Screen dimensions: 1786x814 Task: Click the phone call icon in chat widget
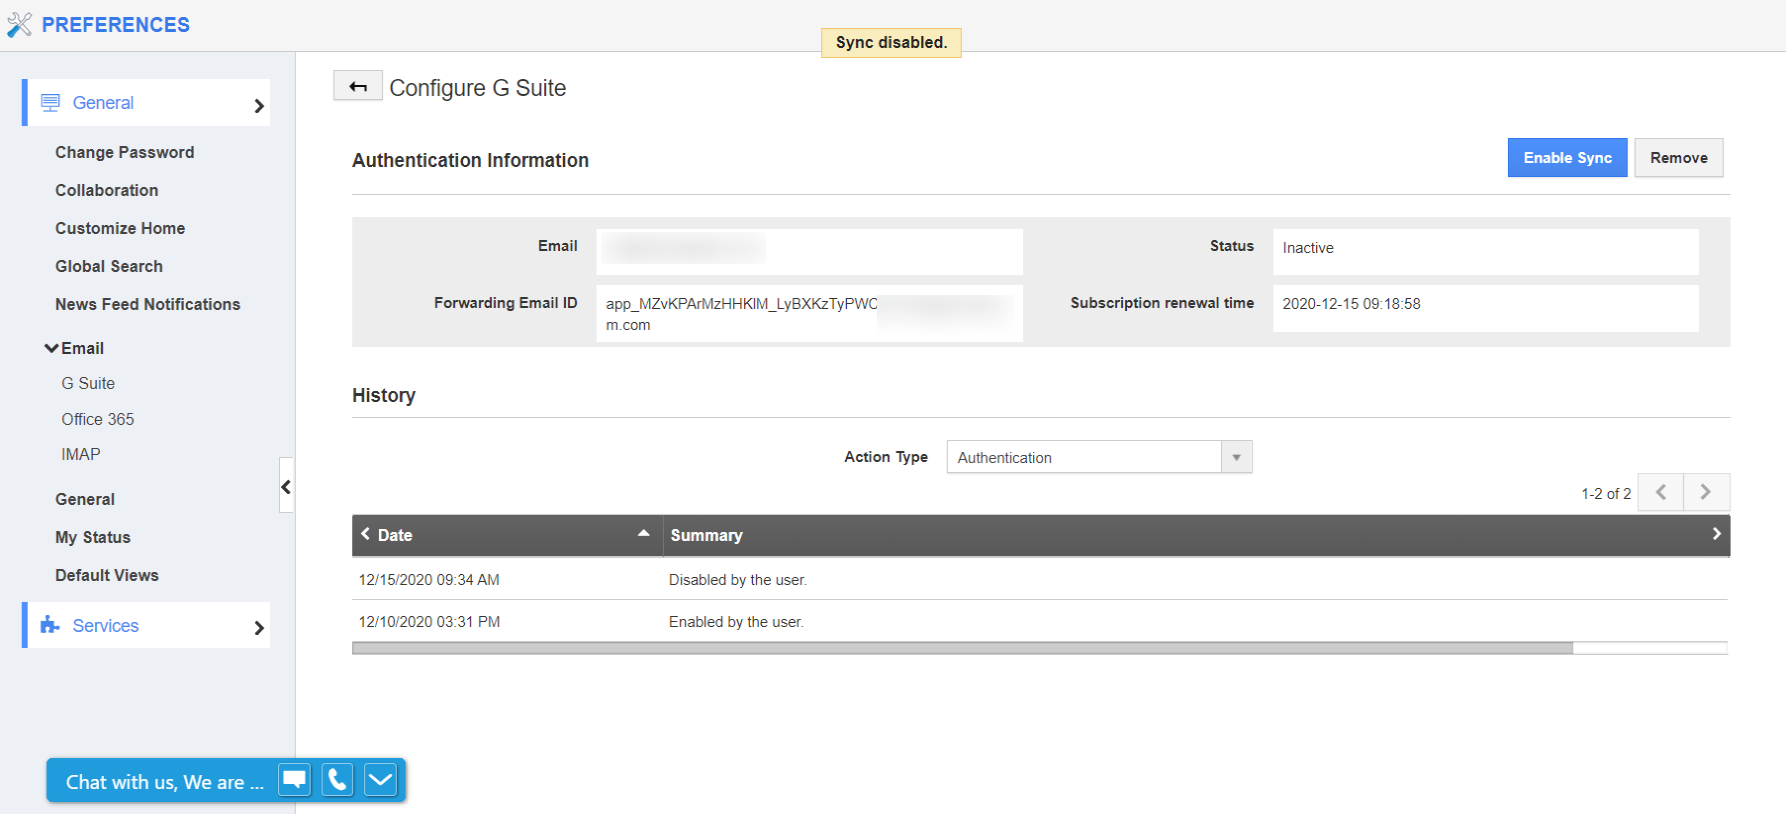[337, 779]
